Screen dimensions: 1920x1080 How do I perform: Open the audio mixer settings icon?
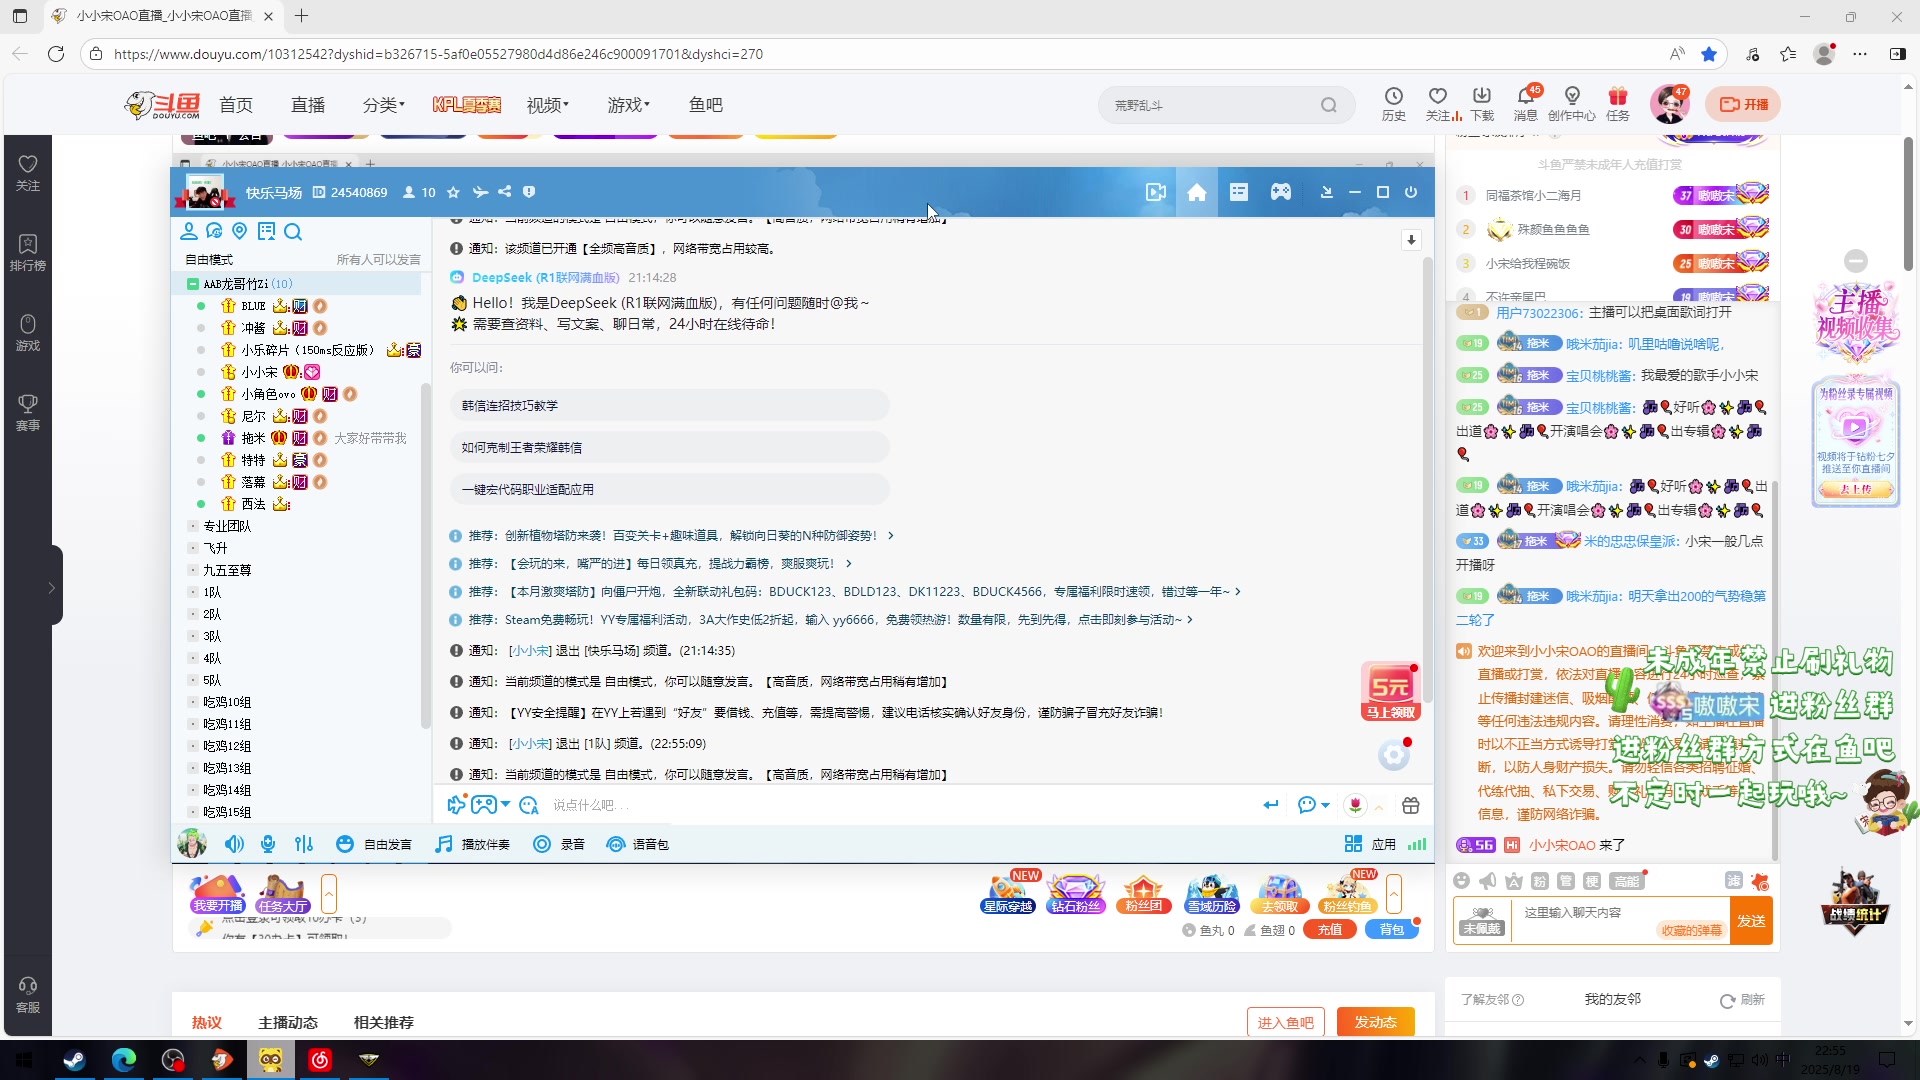coord(304,844)
